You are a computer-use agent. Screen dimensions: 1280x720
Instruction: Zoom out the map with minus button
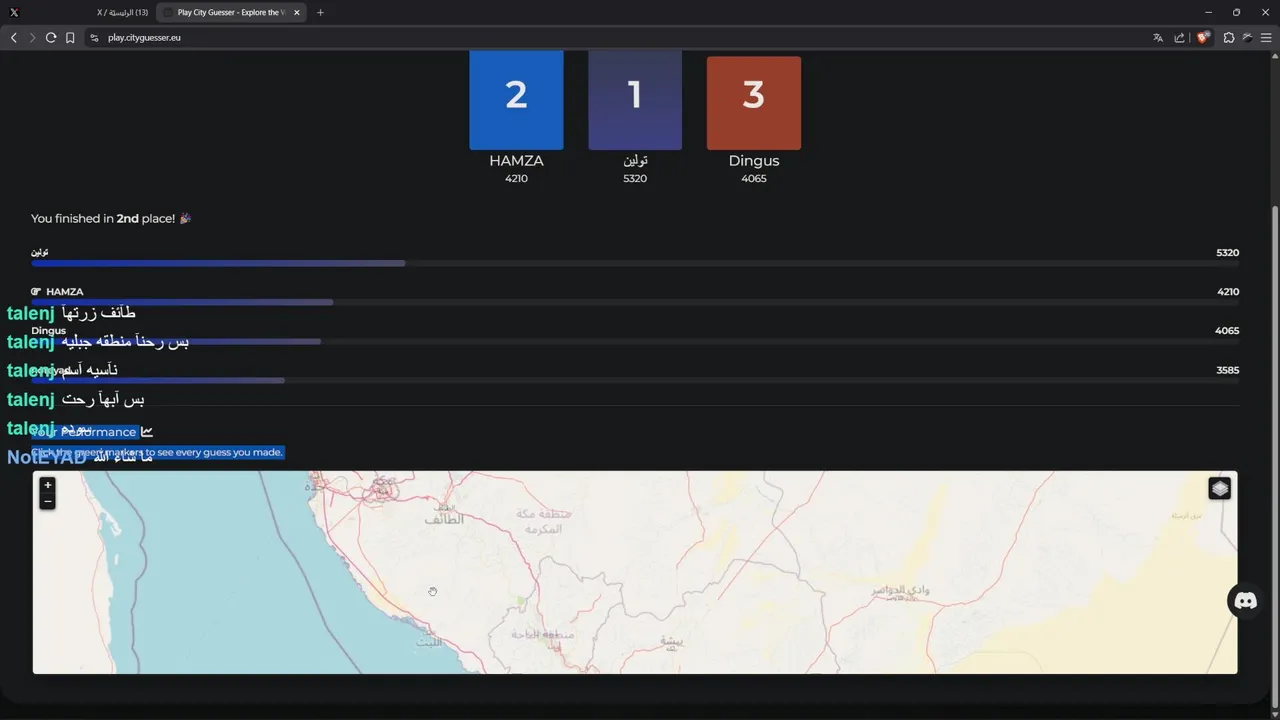pos(47,501)
